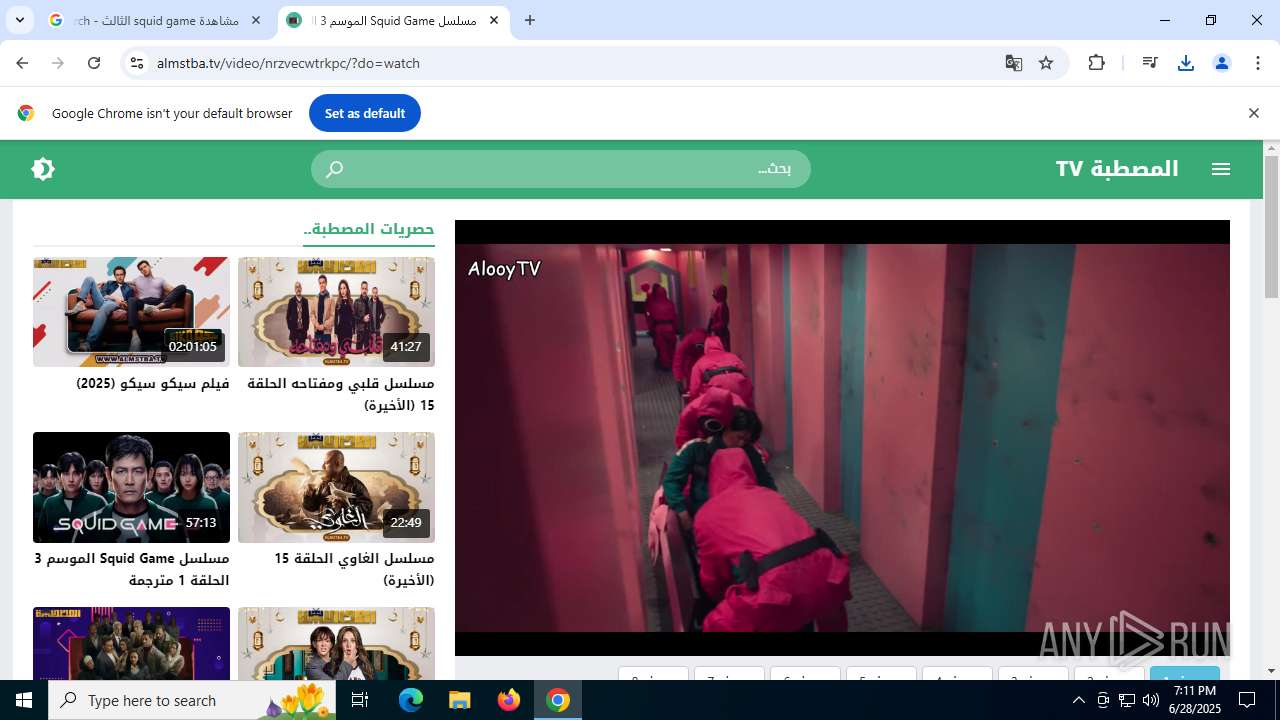Click the search magnifier icon in site search
Viewport: 1280px width, 720px height.
tap(335, 169)
